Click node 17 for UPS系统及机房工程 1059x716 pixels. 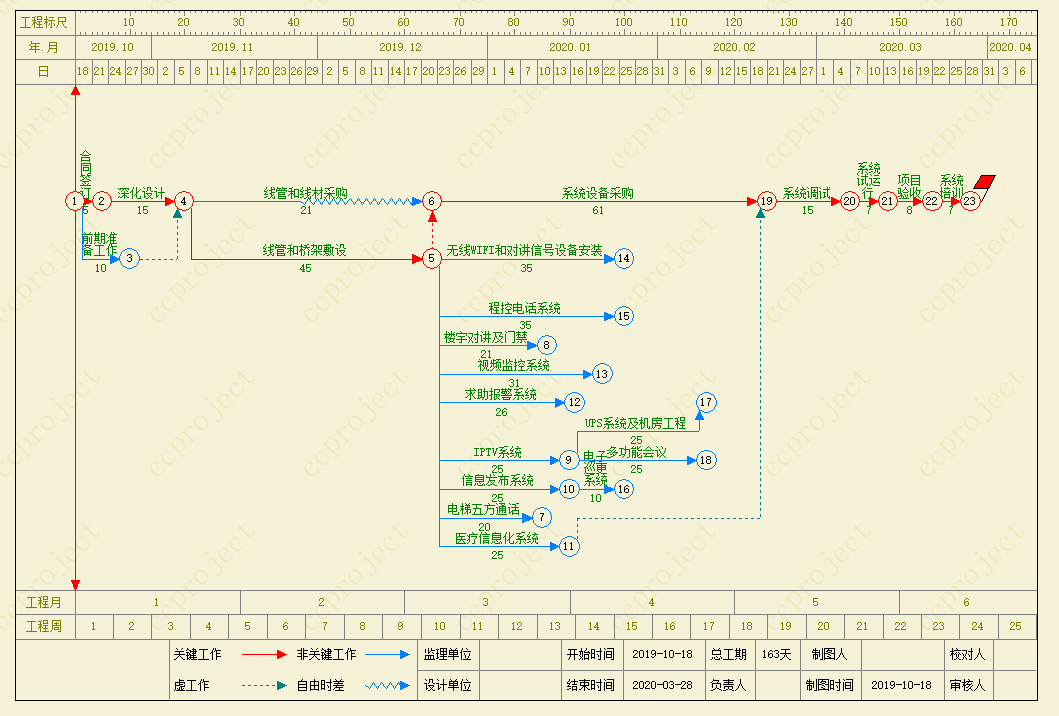tap(707, 402)
